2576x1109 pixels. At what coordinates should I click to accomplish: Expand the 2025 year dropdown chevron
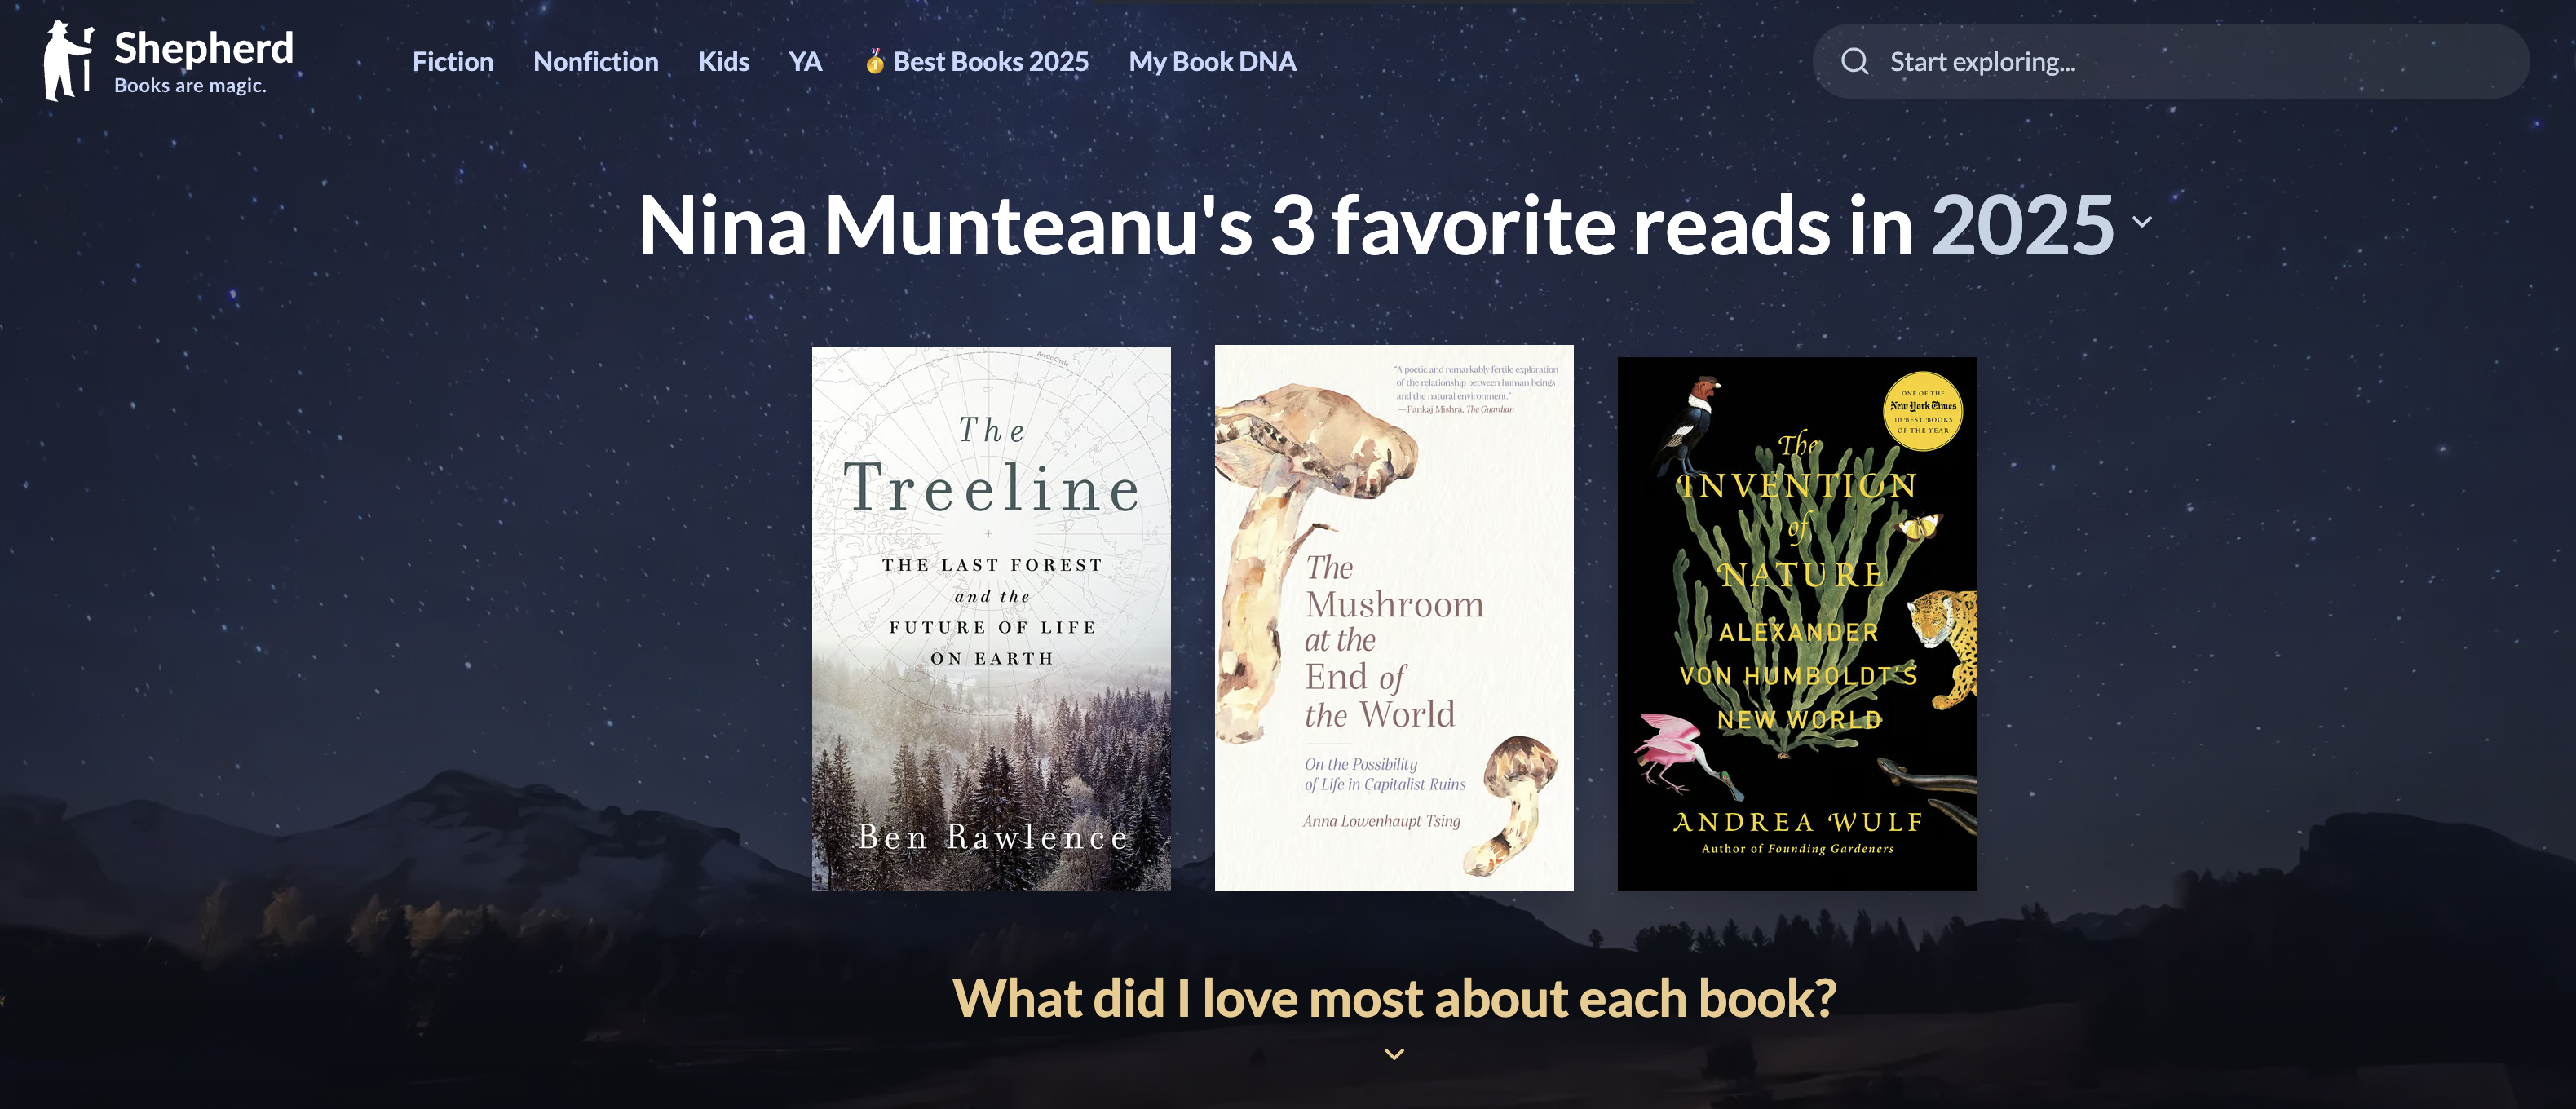point(2142,222)
